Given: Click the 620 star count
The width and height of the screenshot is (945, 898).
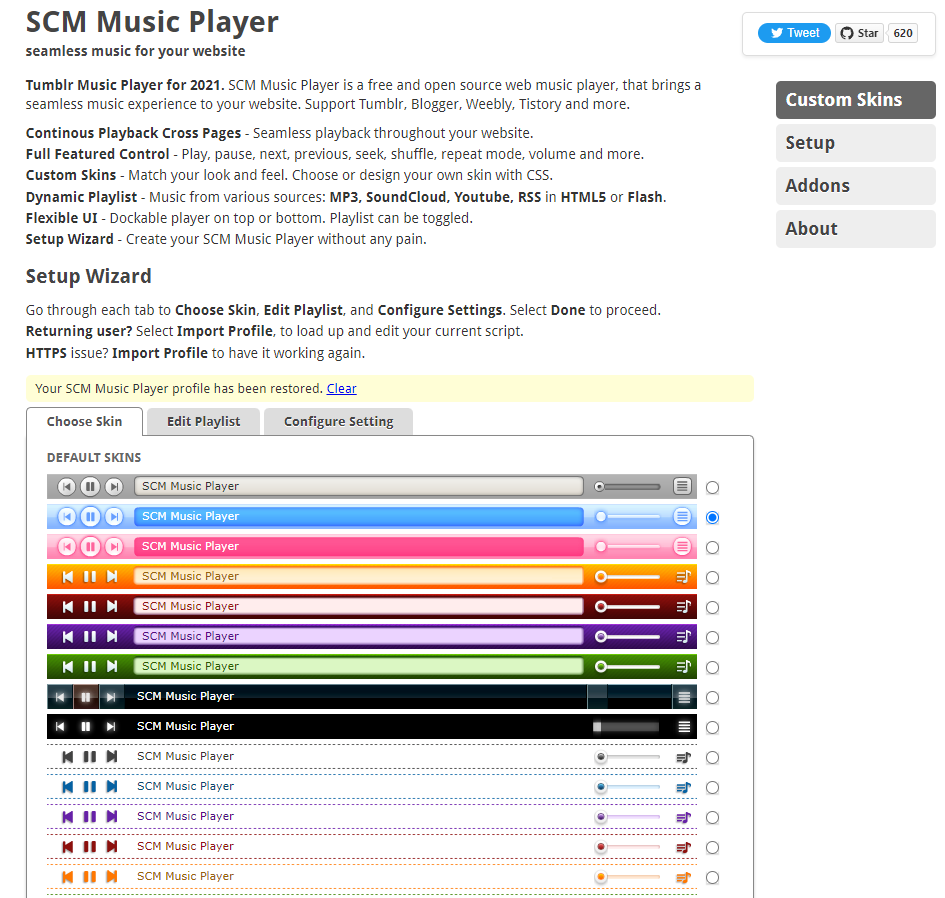Looking at the screenshot, I should [903, 33].
